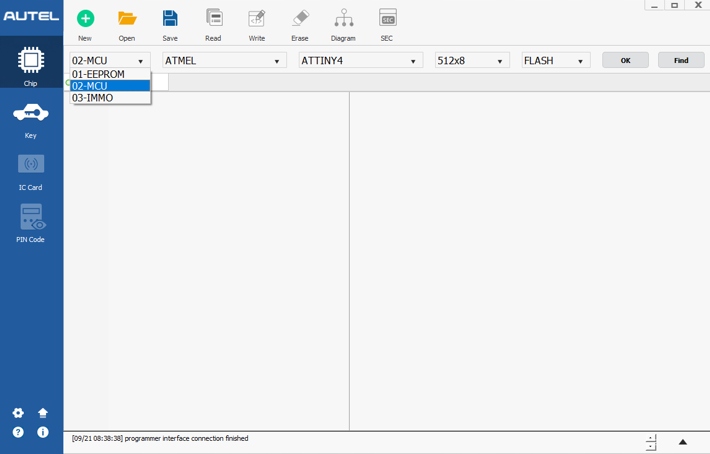Open the IC Card section

(x=31, y=169)
